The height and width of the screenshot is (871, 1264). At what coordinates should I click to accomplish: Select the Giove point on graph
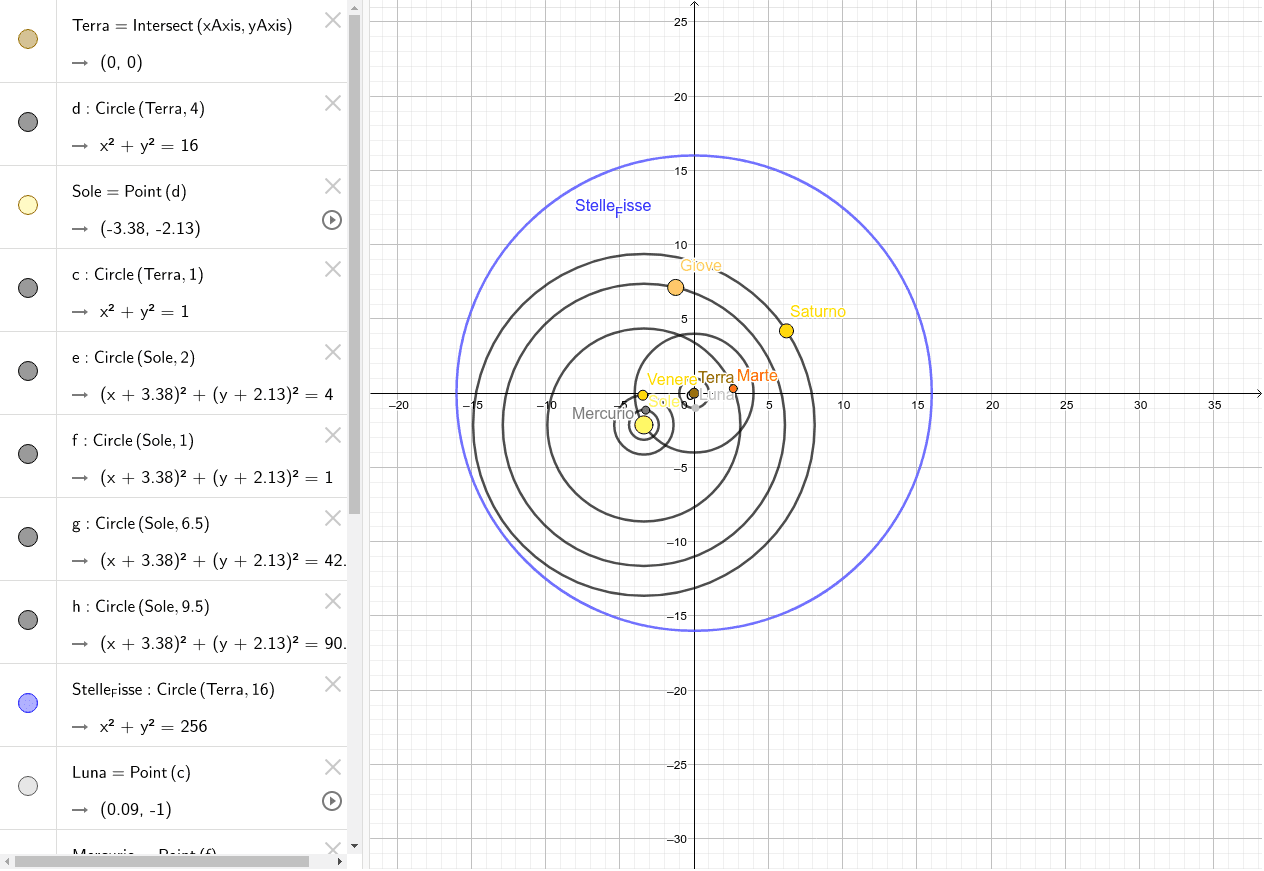coord(675,288)
